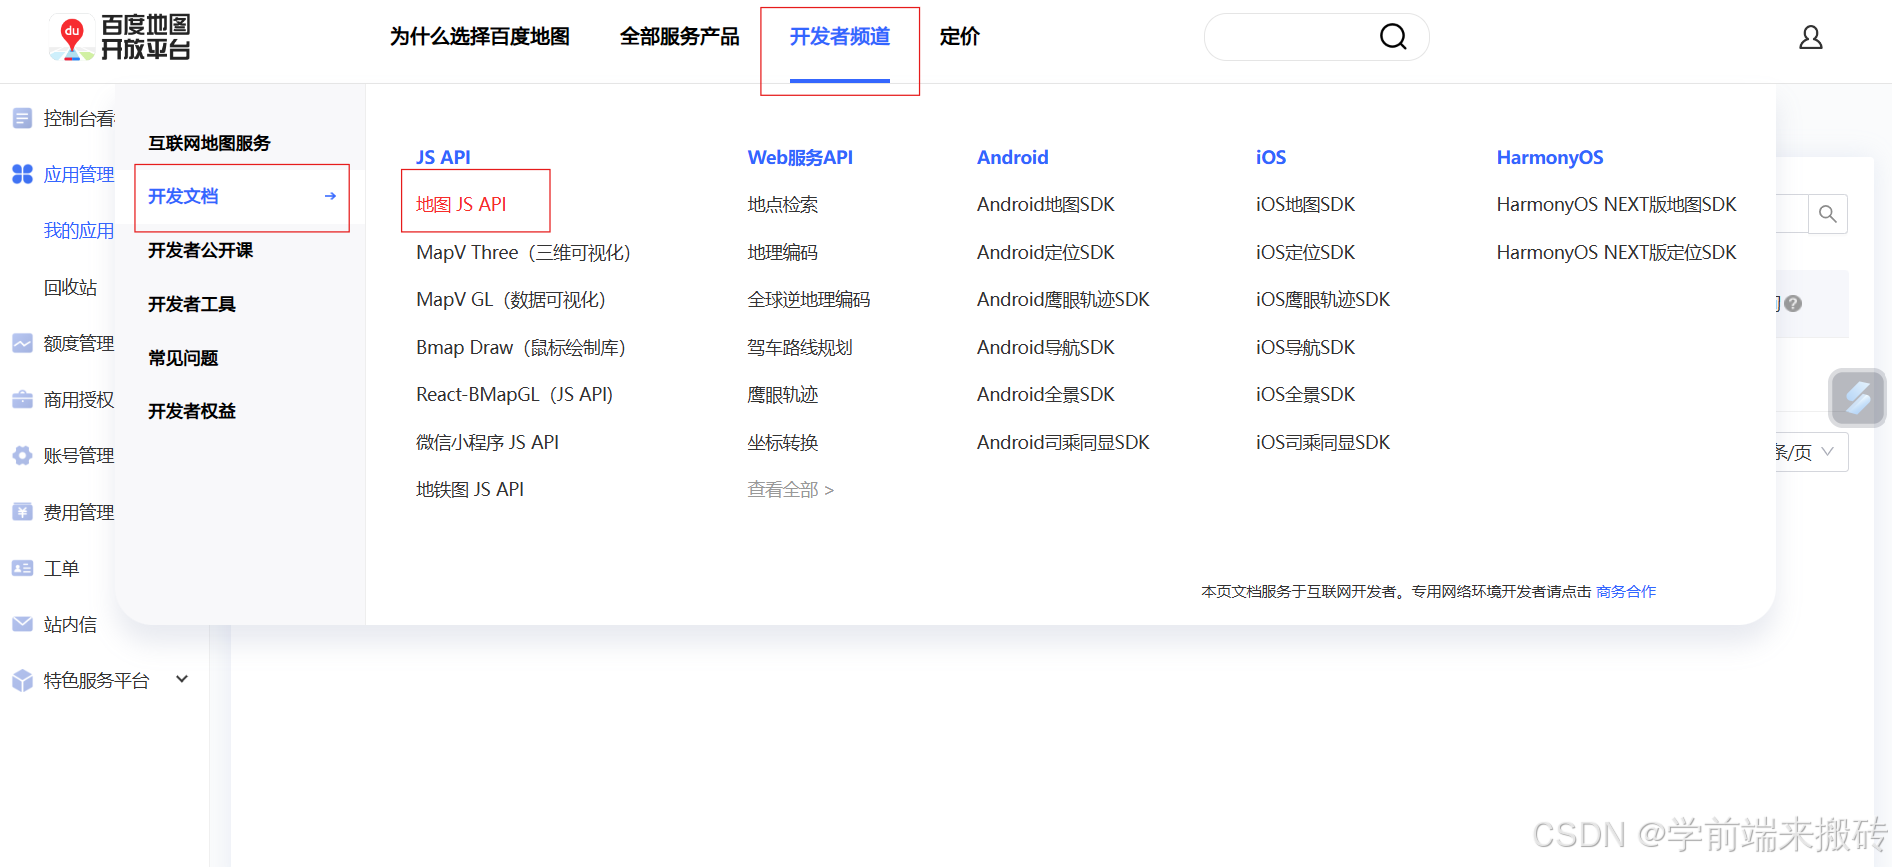Open 微信小程序 JS API link
The width and height of the screenshot is (1892, 867).
tap(488, 442)
